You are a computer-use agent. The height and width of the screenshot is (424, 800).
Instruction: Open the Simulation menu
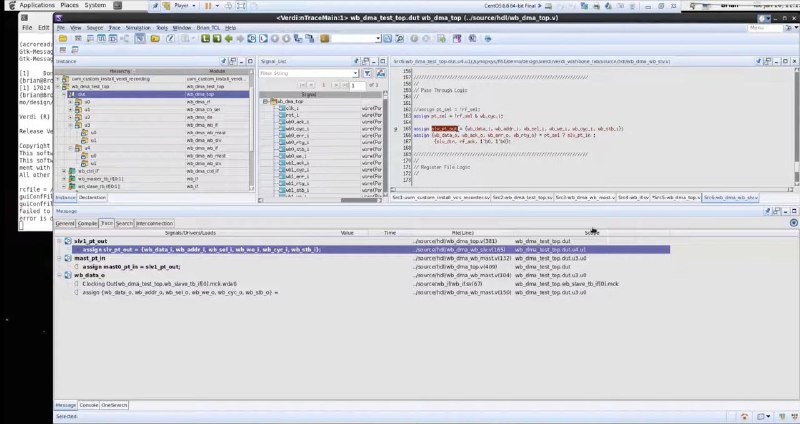(x=138, y=28)
